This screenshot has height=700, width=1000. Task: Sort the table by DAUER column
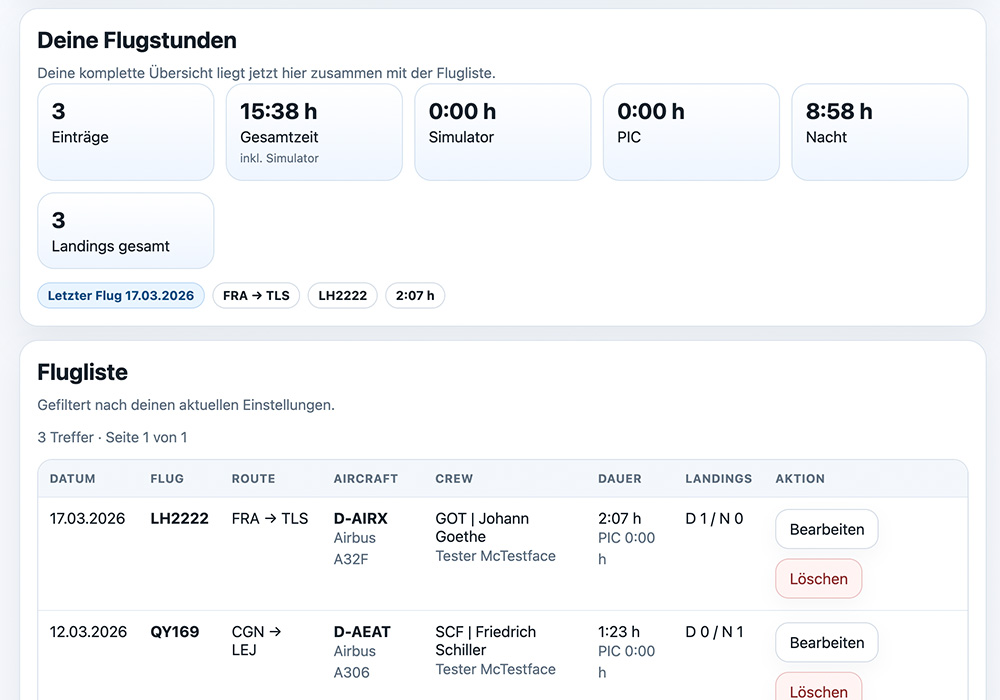coord(618,478)
